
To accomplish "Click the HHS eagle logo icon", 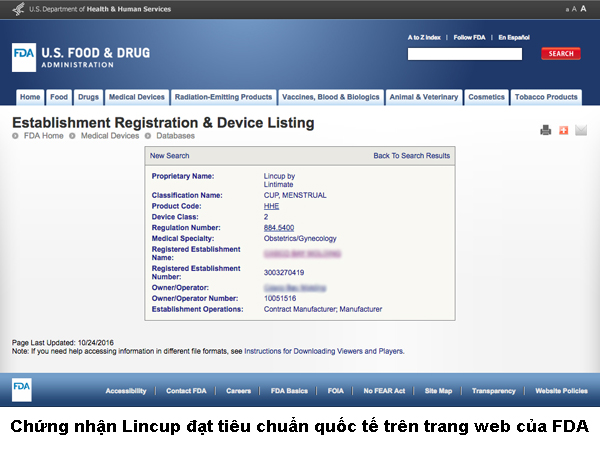I will [18, 9].
